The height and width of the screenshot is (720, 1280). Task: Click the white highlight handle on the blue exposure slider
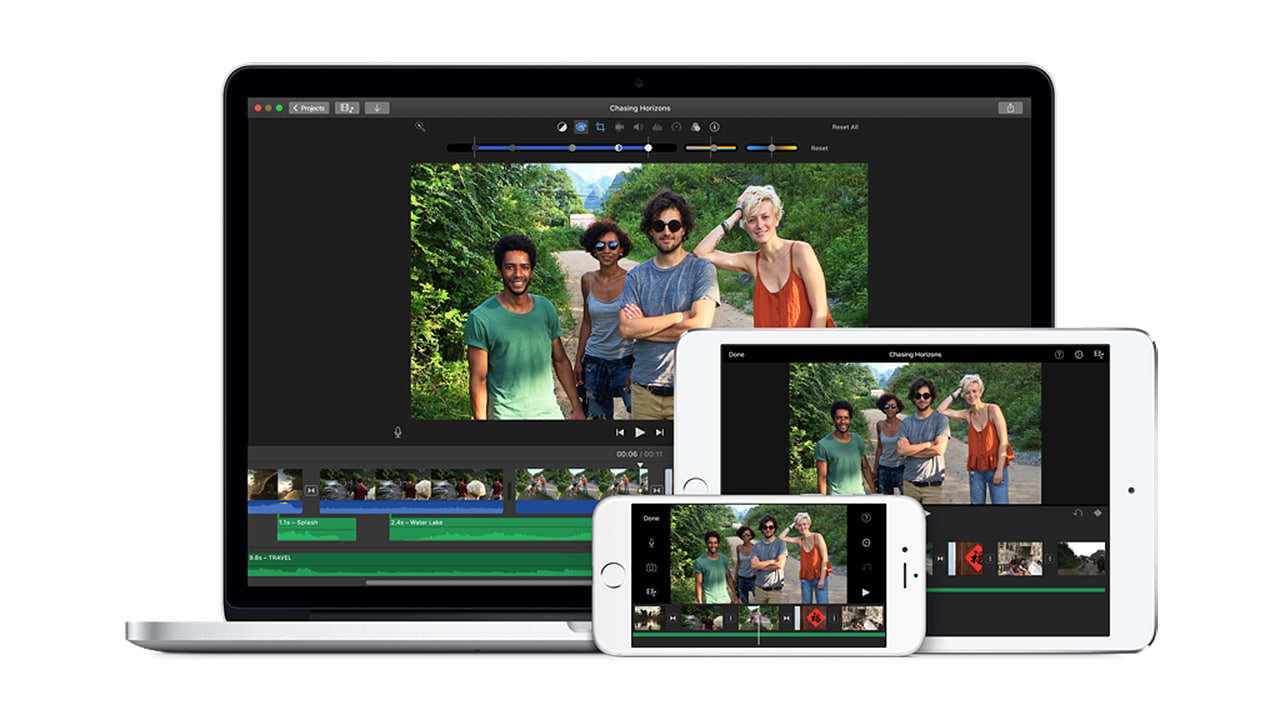[648, 148]
